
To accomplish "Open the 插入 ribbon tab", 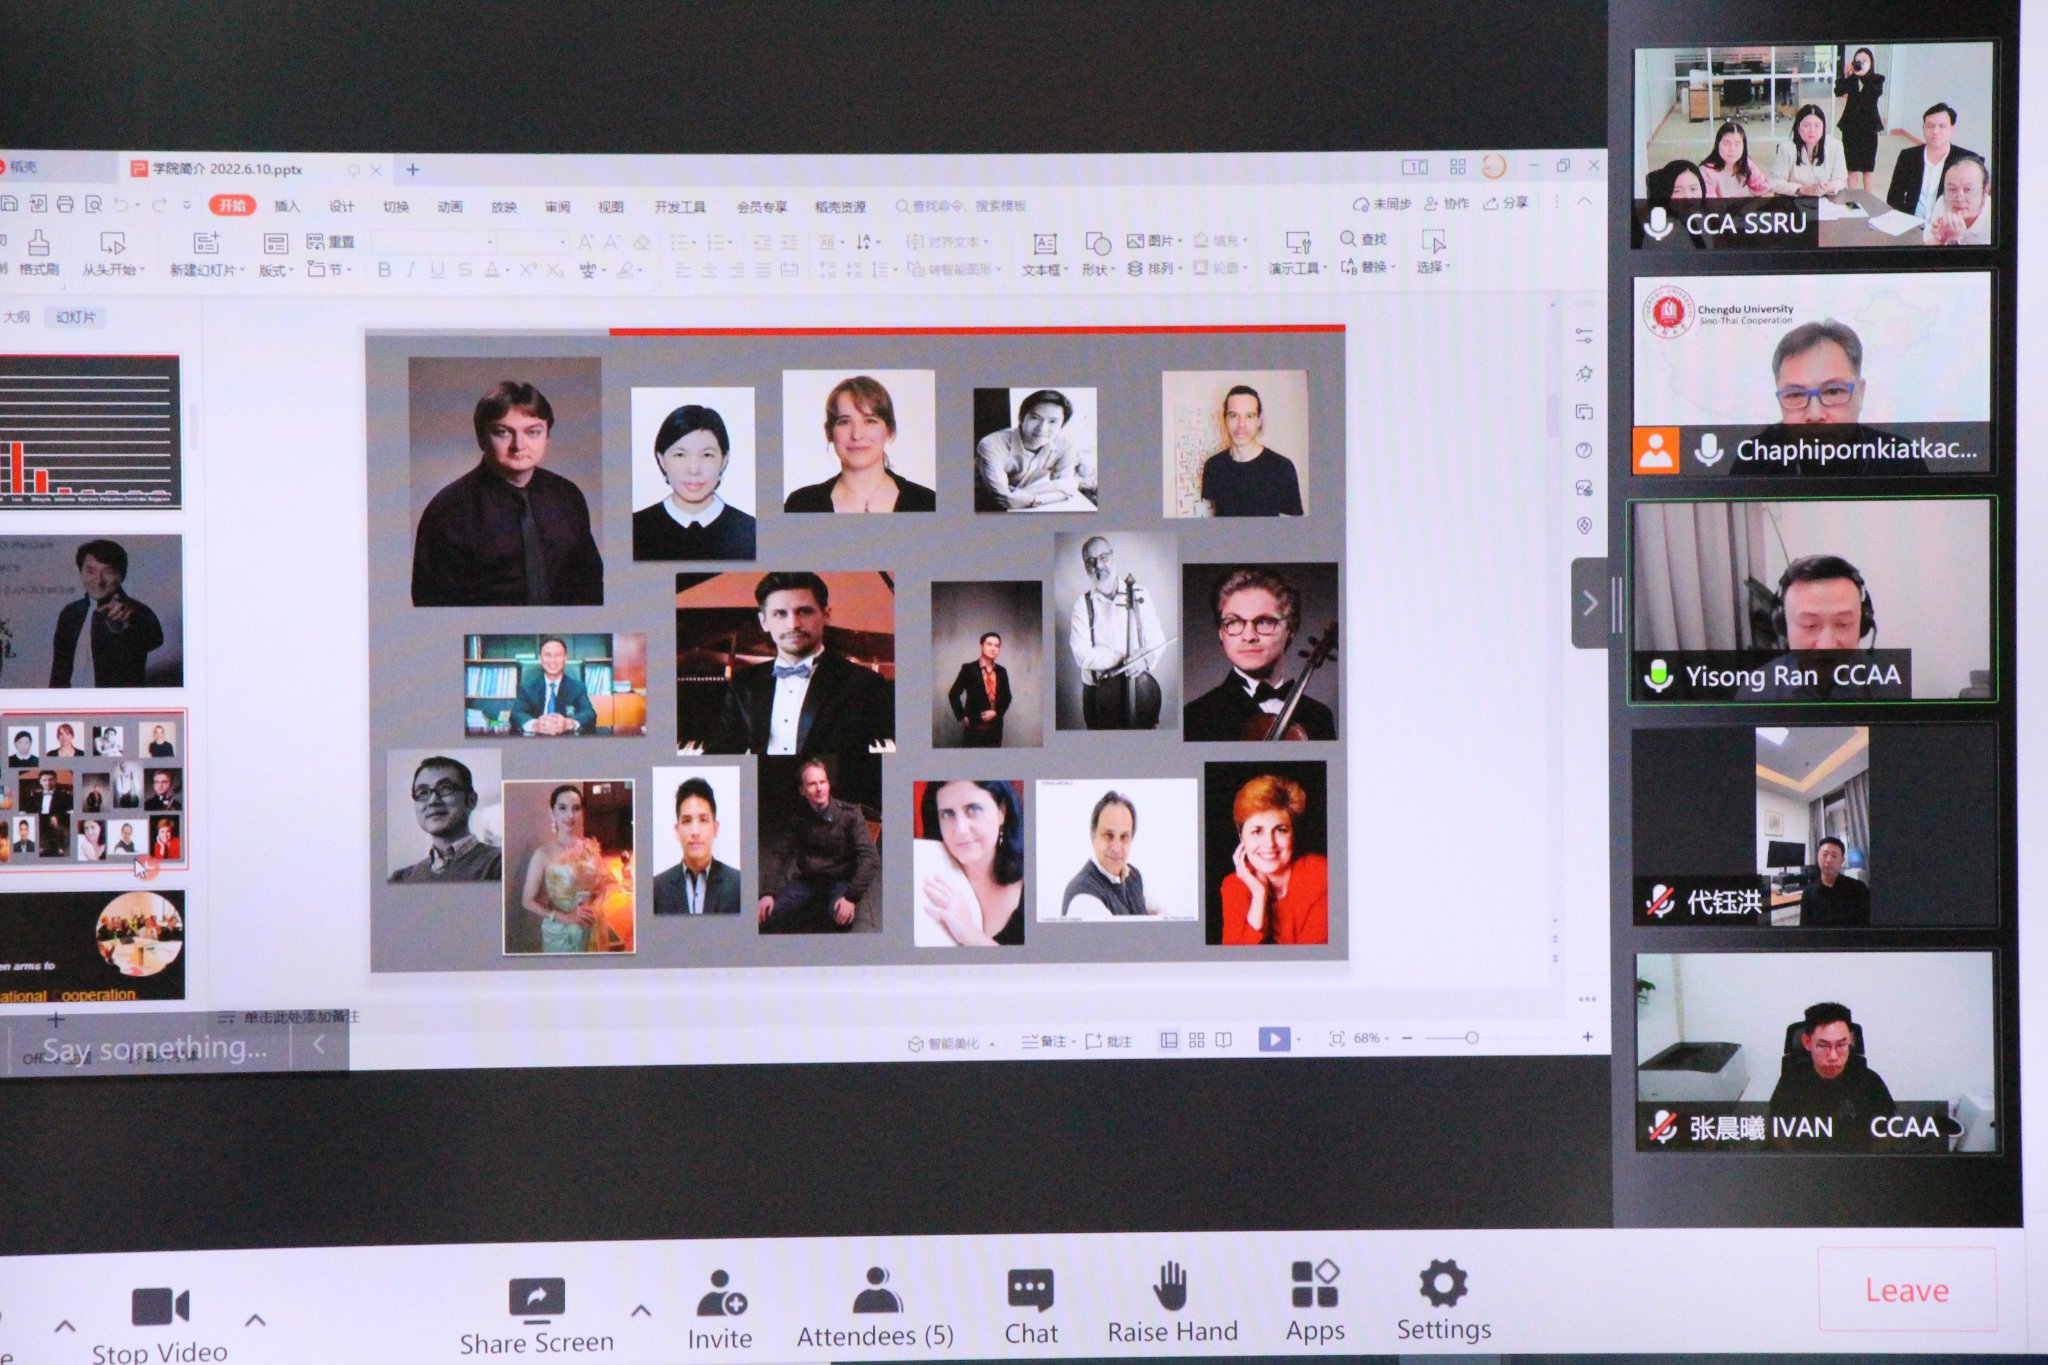I will (287, 206).
